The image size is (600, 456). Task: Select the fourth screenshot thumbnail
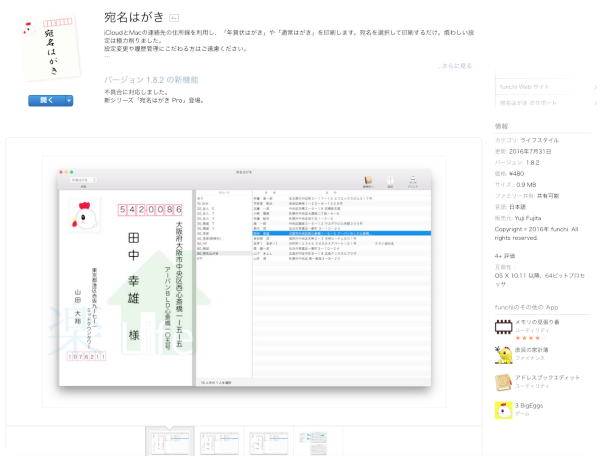313,443
